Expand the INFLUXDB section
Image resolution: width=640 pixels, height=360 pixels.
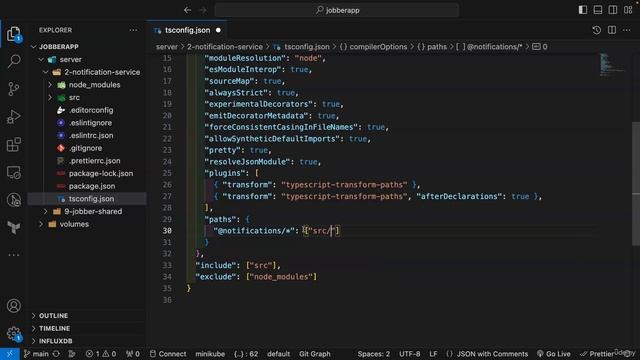[87, 341]
